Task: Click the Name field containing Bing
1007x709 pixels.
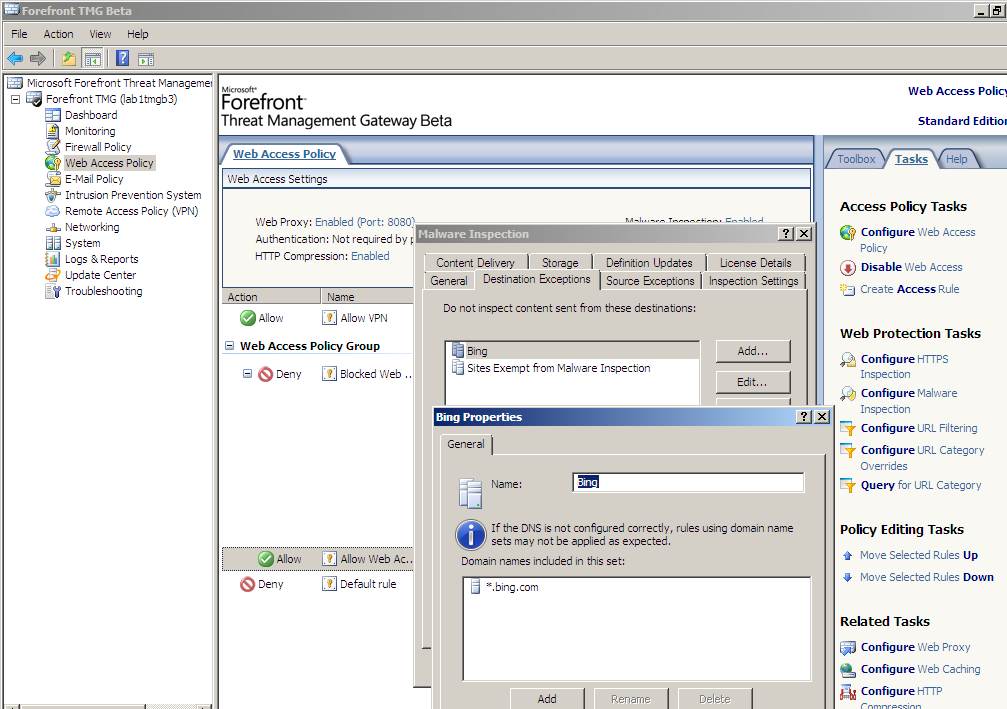Action: (688, 482)
